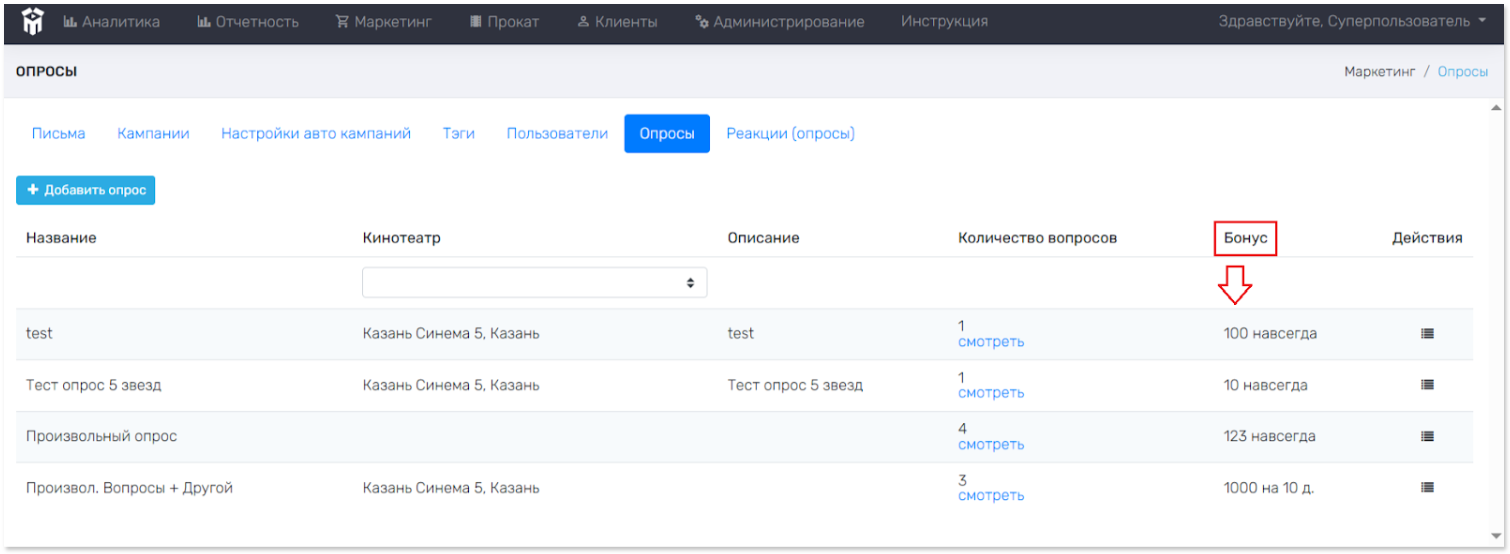Image resolution: width=1510 pixels, height=554 pixels.
Task: Open actions icon for Произвол. Вопросы + Другой
Action: click(x=1427, y=487)
